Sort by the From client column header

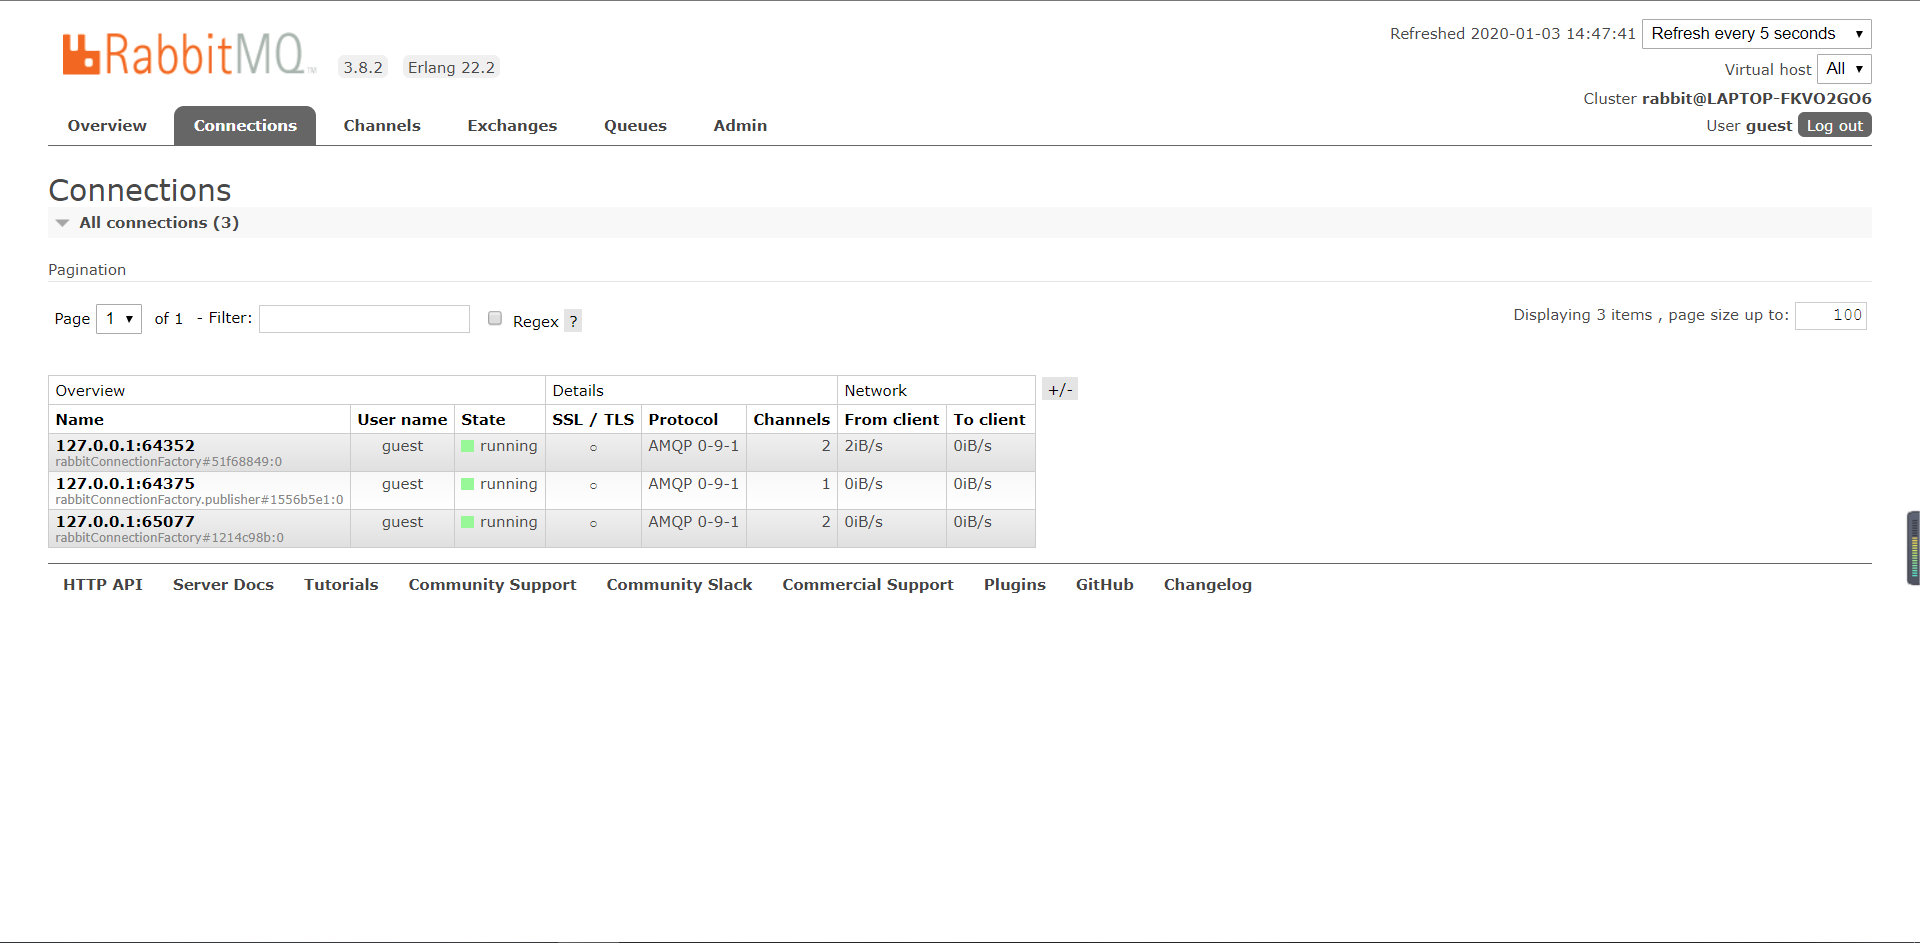[x=891, y=420]
